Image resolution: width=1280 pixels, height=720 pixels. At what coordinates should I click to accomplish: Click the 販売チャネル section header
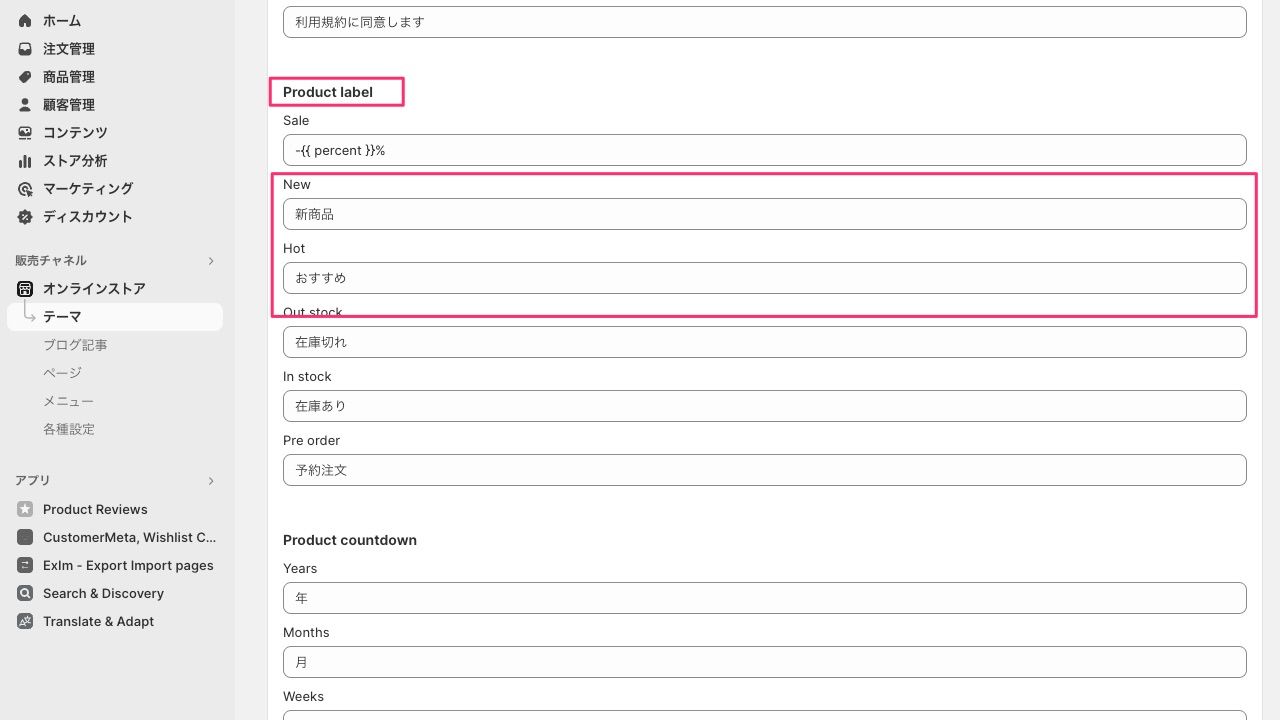click(x=51, y=261)
